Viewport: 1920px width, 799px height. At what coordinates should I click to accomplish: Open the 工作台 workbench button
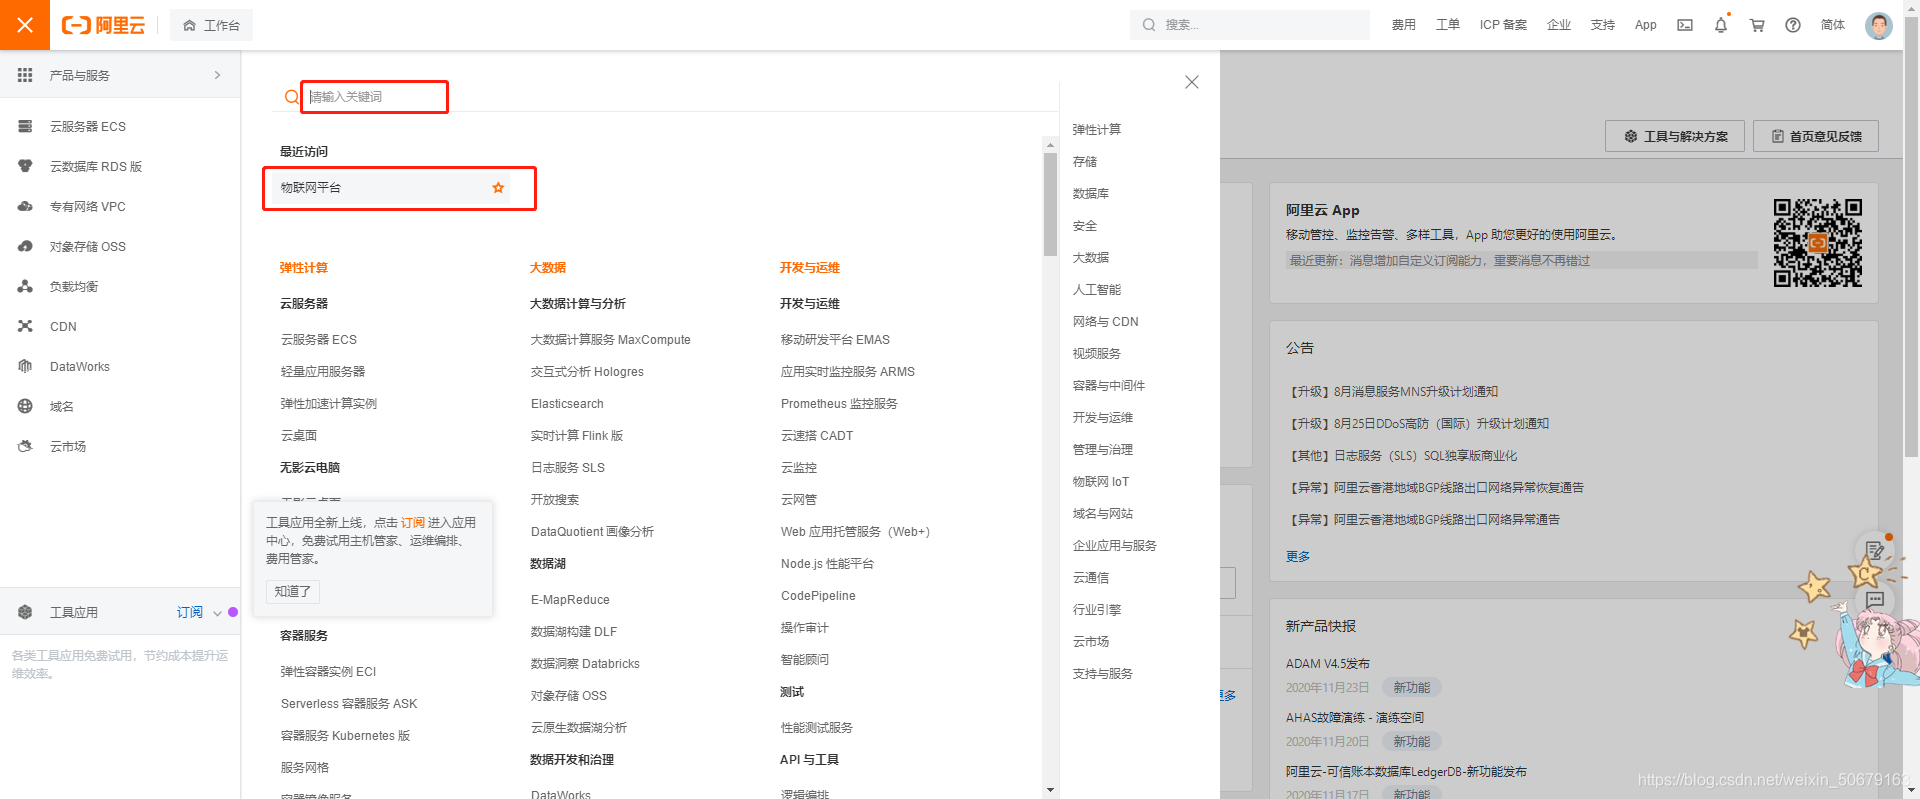(211, 25)
